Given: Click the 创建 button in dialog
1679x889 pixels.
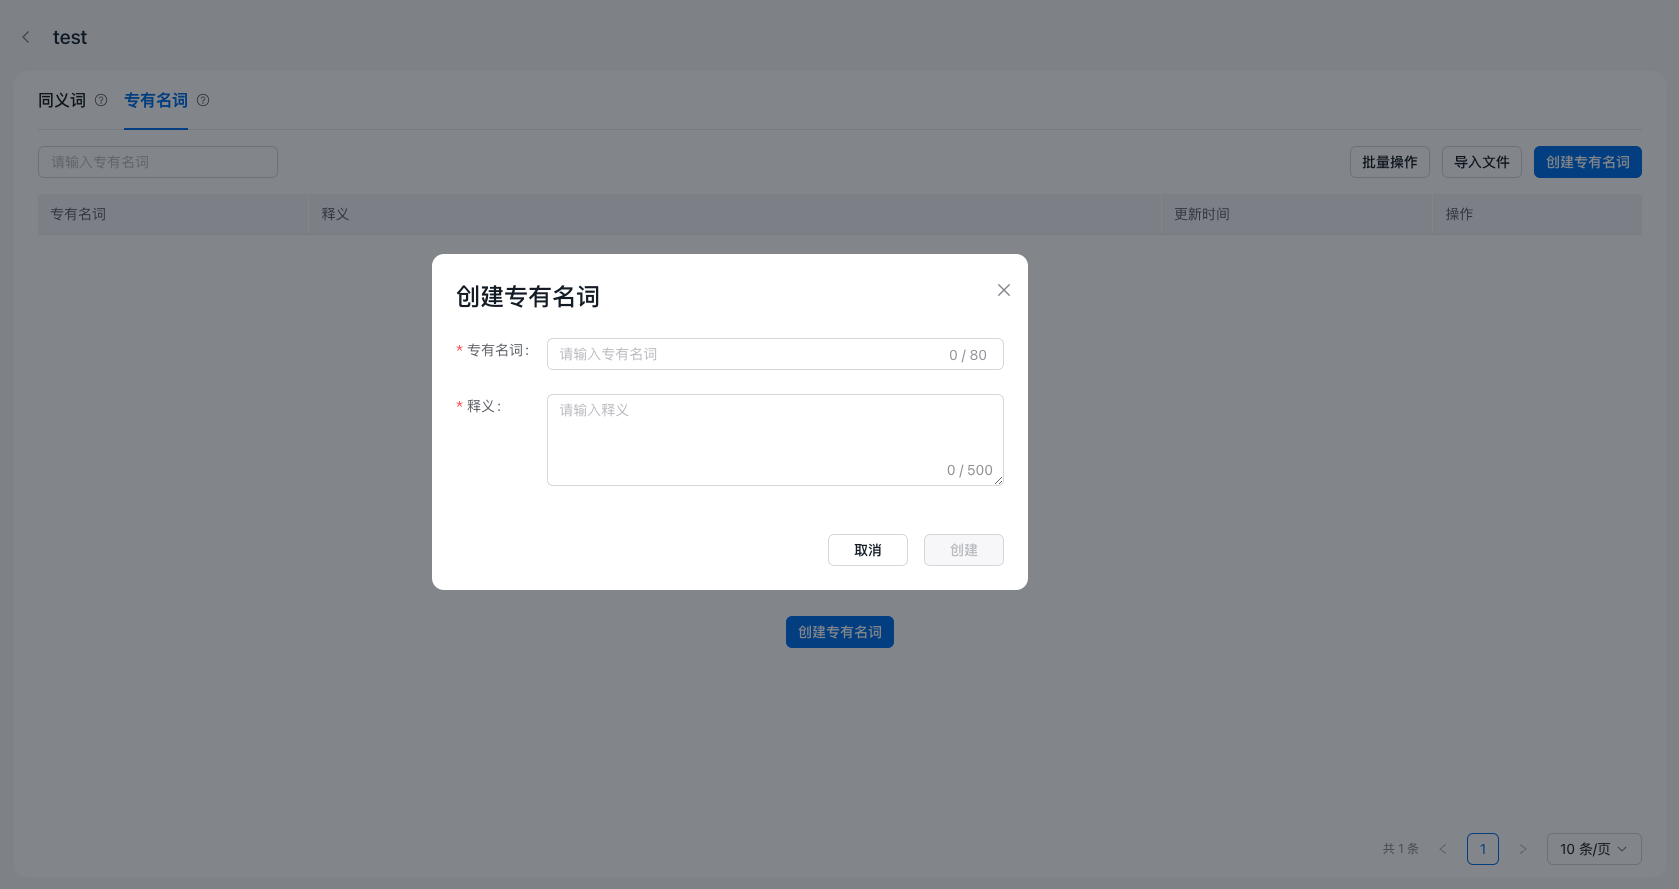Looking at the screenshot, I should tap(964, 550).
